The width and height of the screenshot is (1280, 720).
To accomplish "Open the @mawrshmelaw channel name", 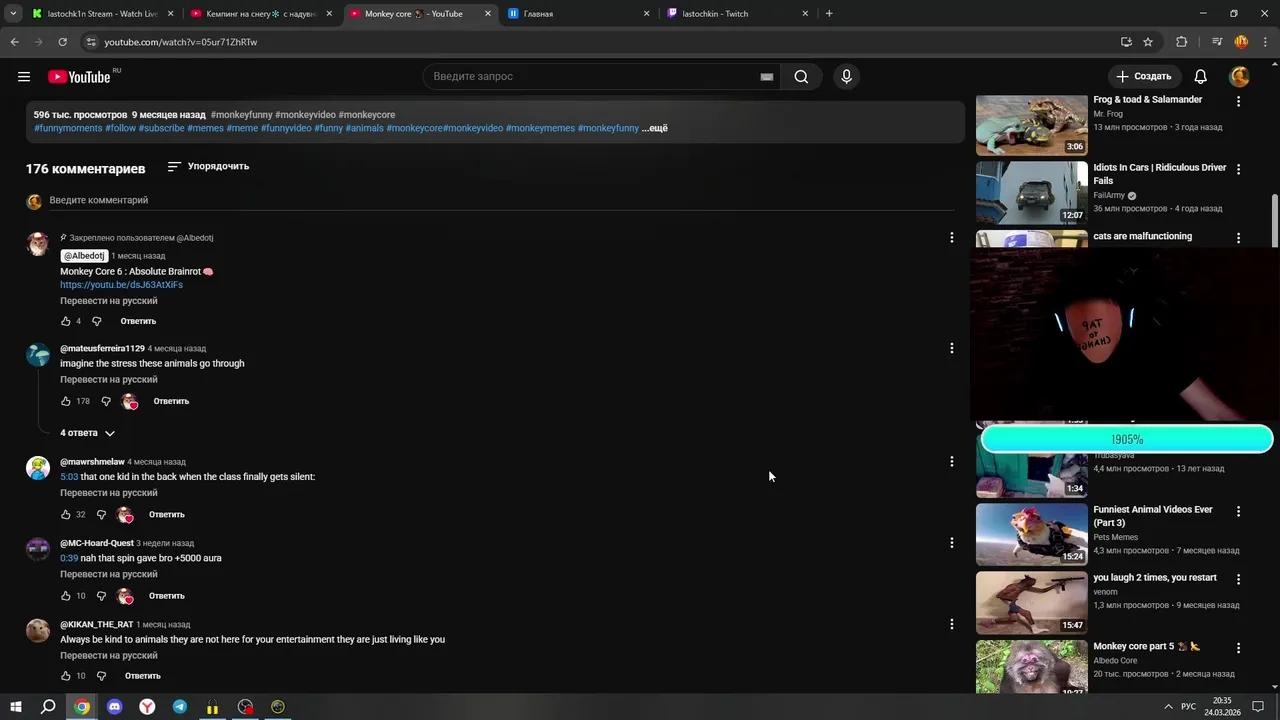I will [x=92, y=462].
